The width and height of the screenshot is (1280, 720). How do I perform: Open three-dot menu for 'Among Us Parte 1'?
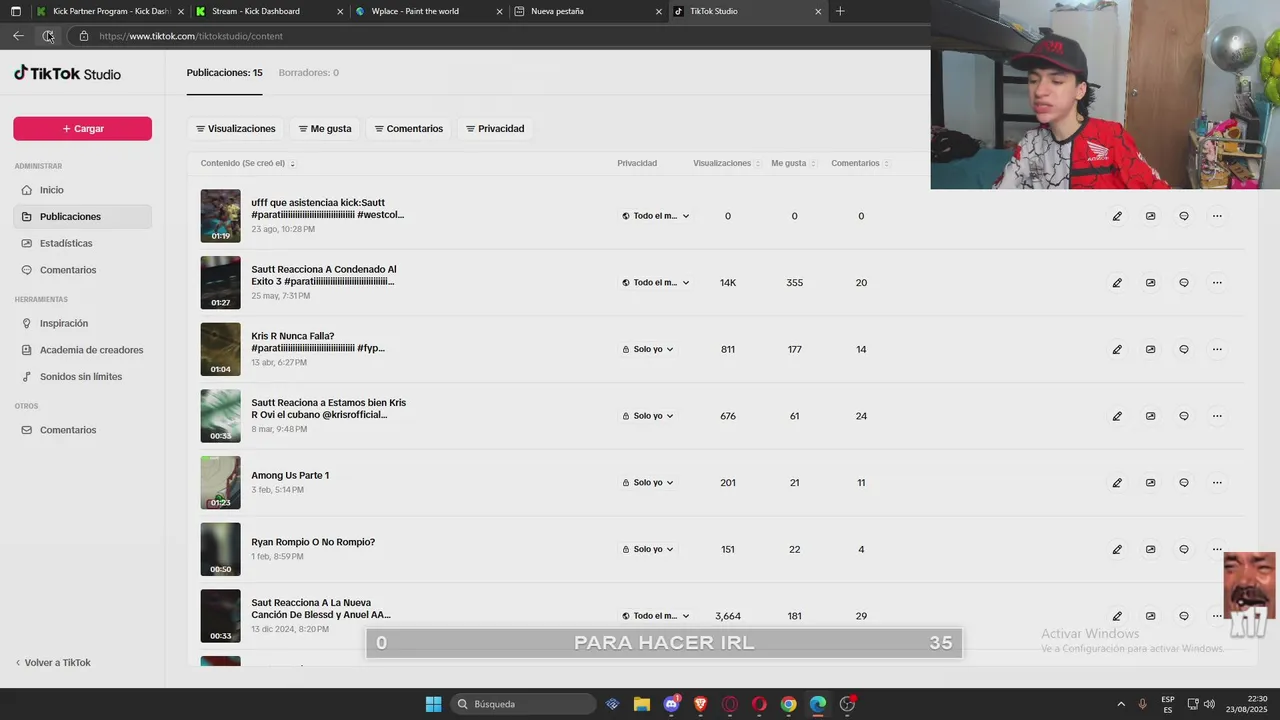pyautogui.click(x=1217, y=483)
